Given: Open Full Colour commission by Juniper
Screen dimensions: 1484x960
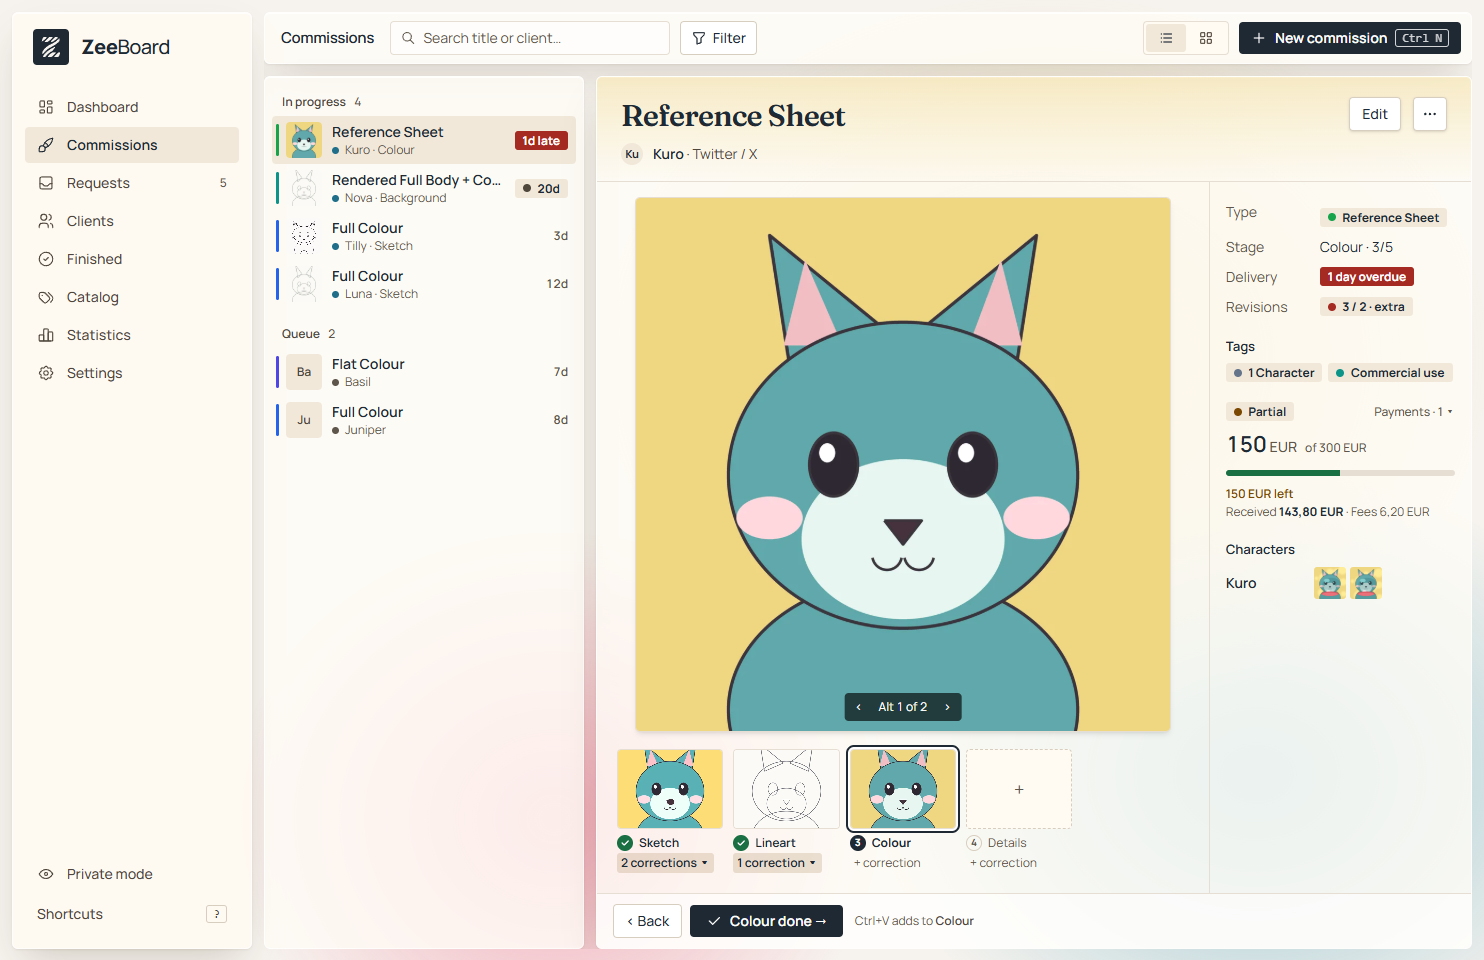Looking at the screenshot, I should click(426, 420).
